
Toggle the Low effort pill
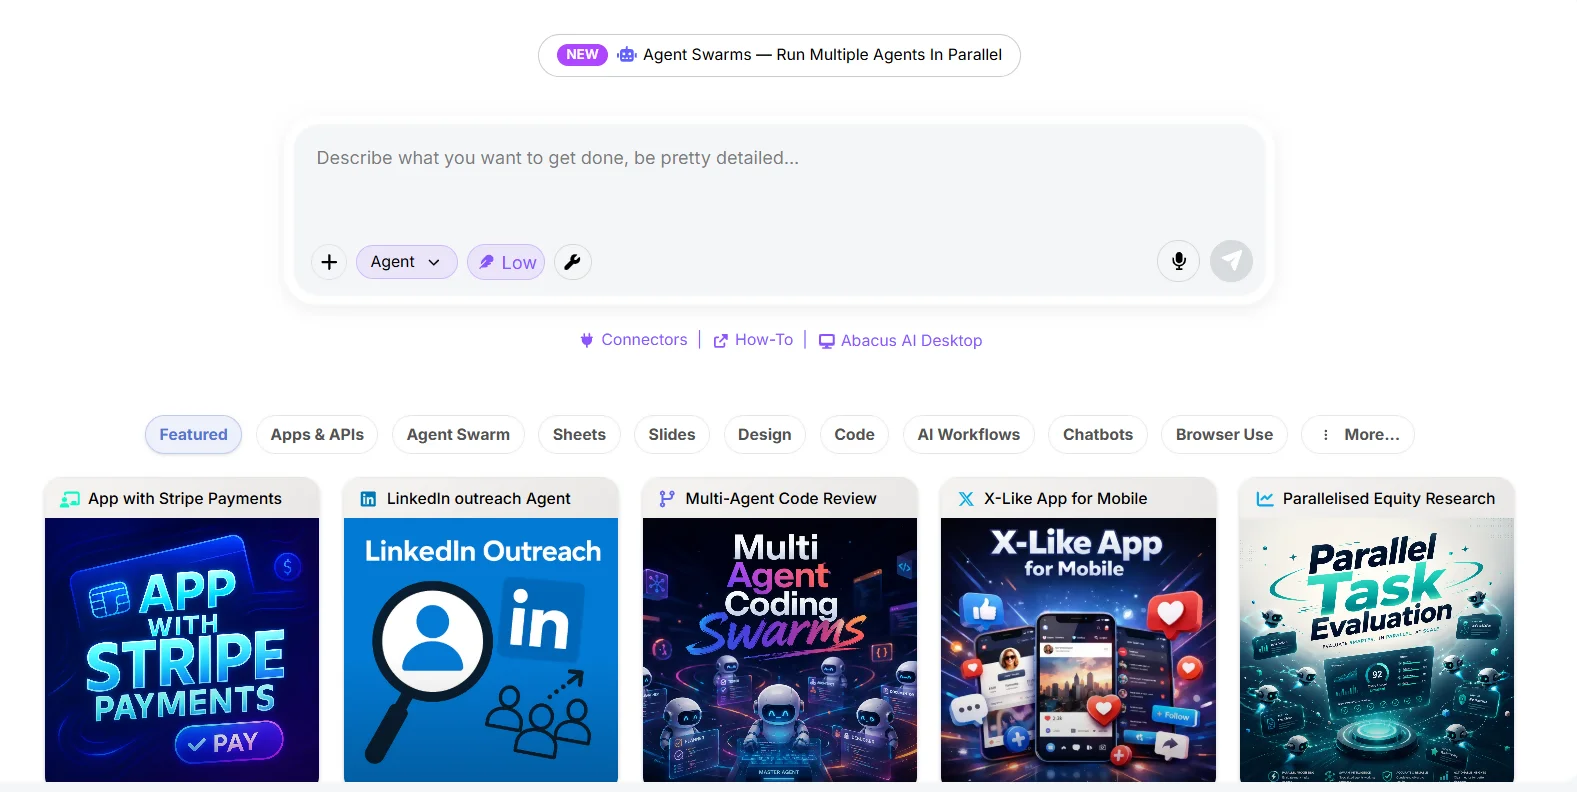(x=506, y=262)
